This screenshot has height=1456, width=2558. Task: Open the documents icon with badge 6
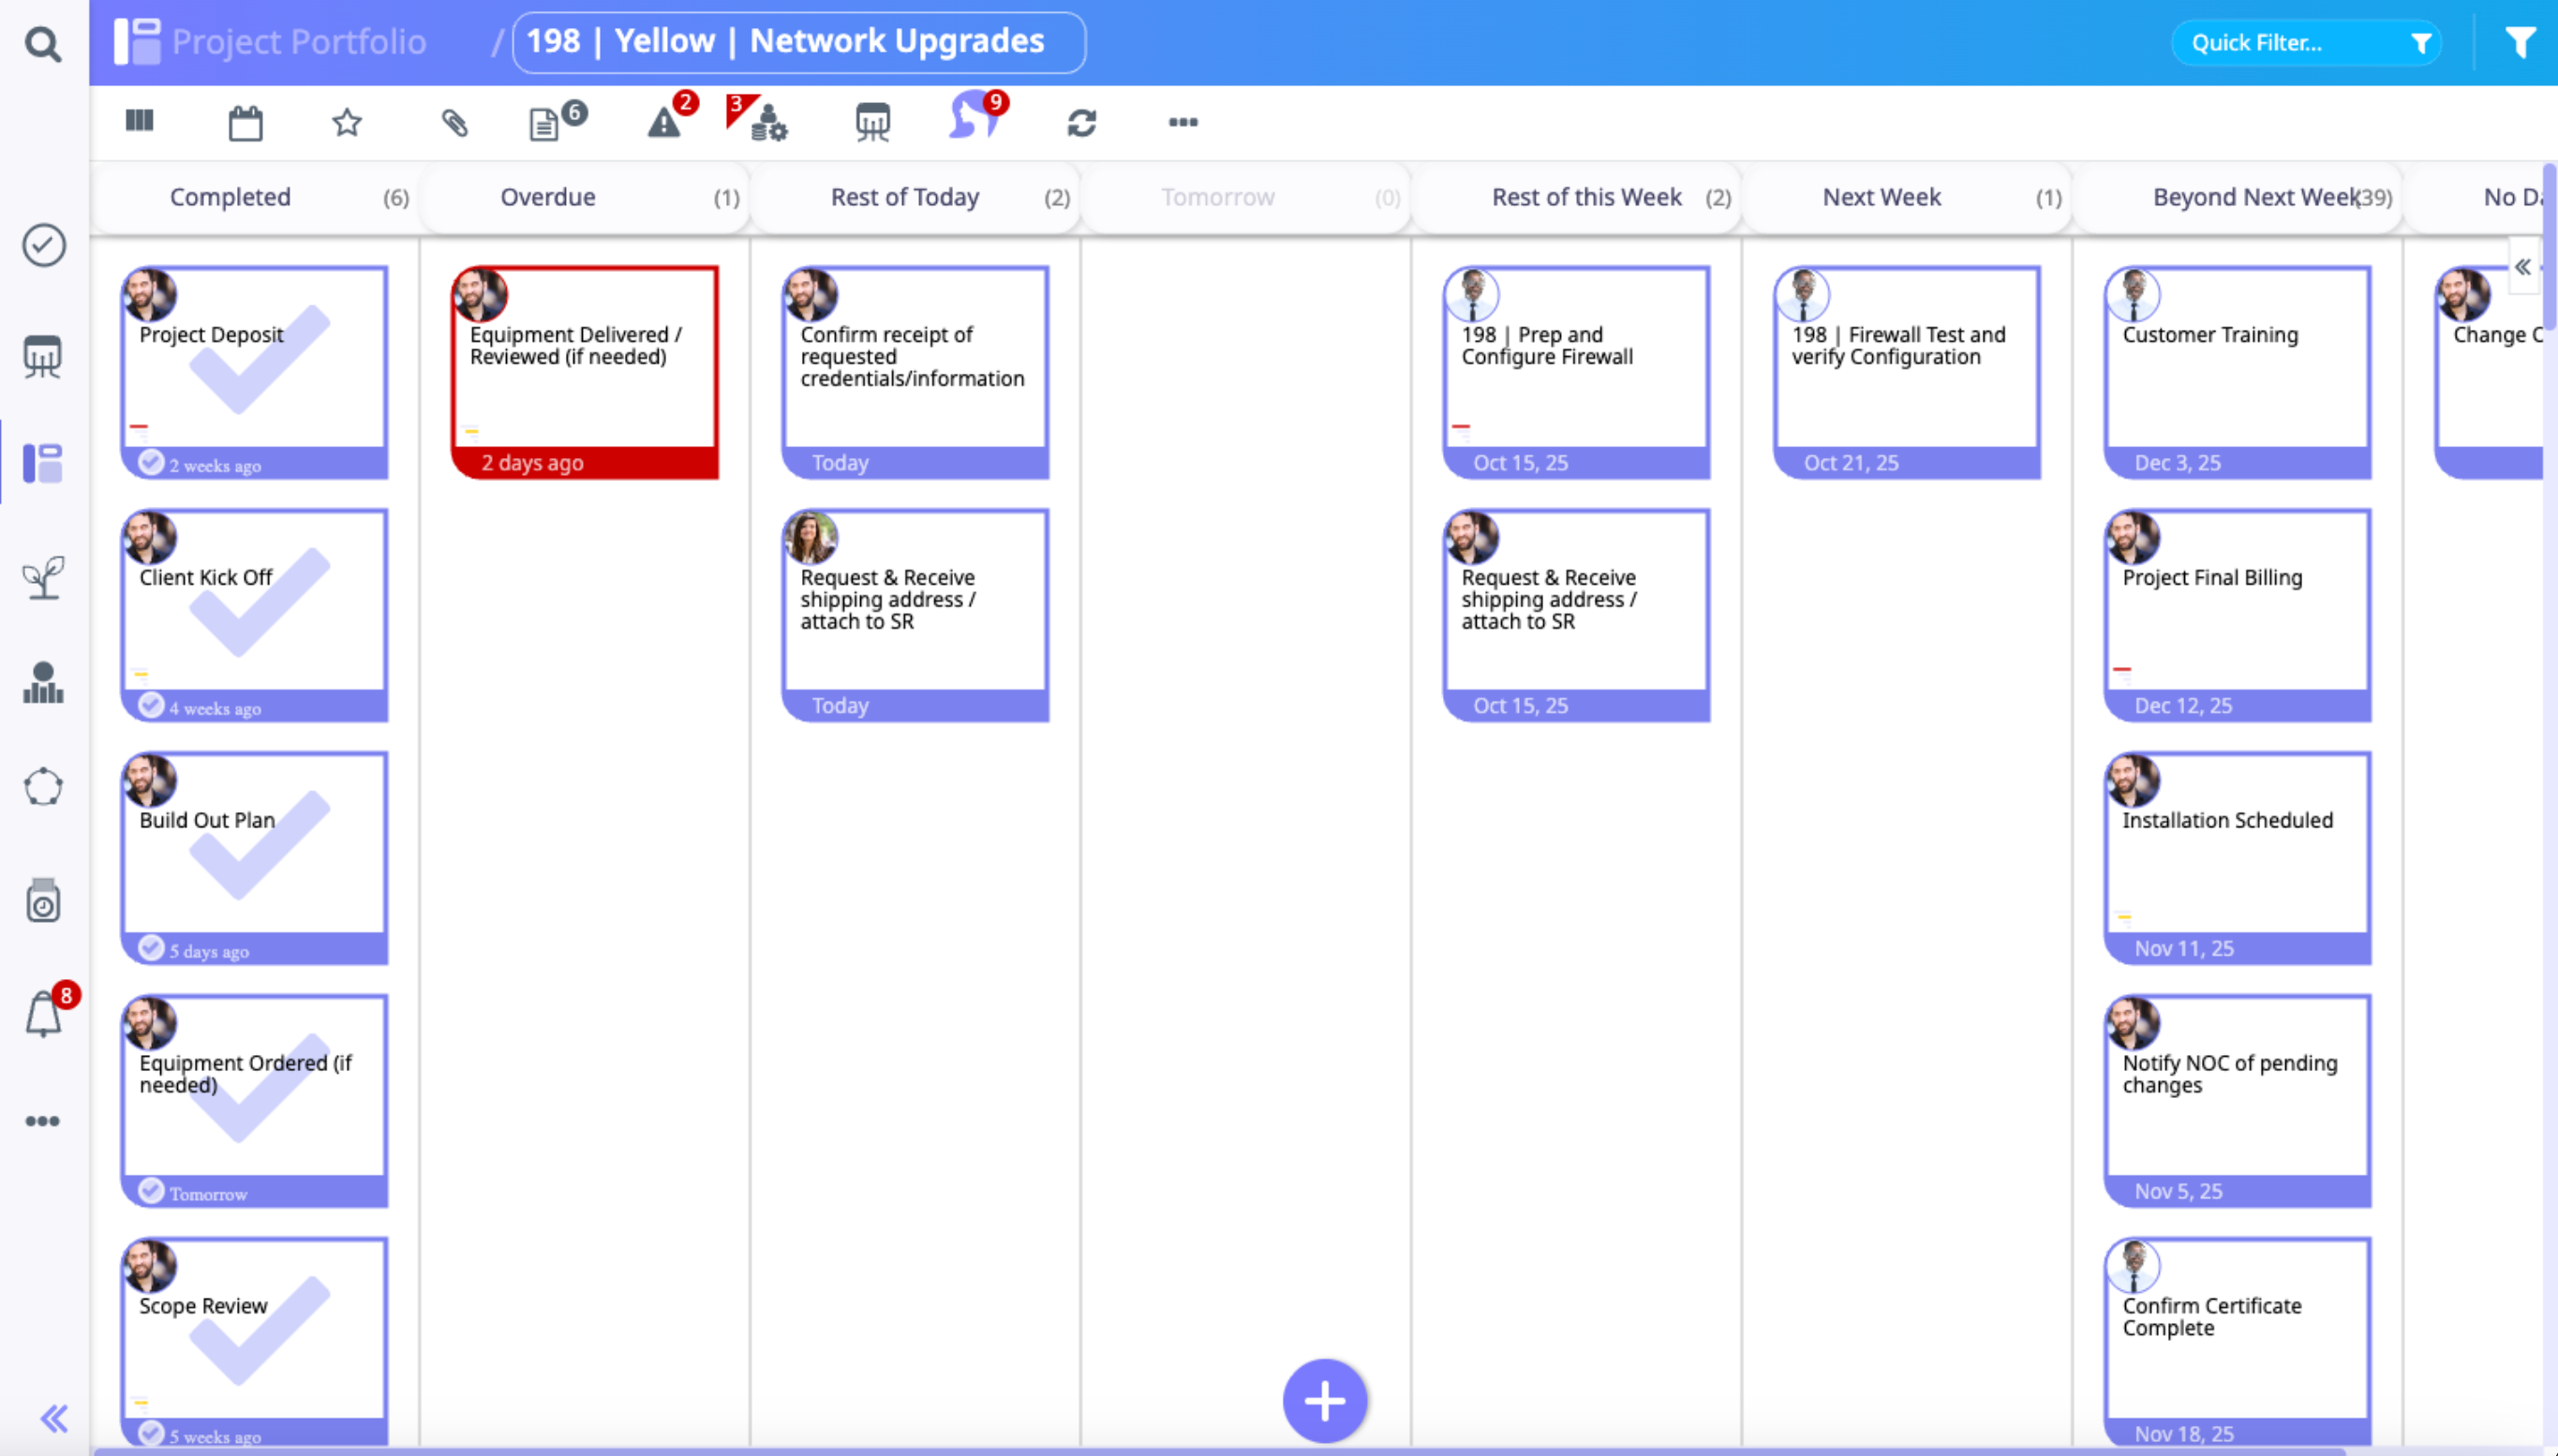[x=545, y=124]
